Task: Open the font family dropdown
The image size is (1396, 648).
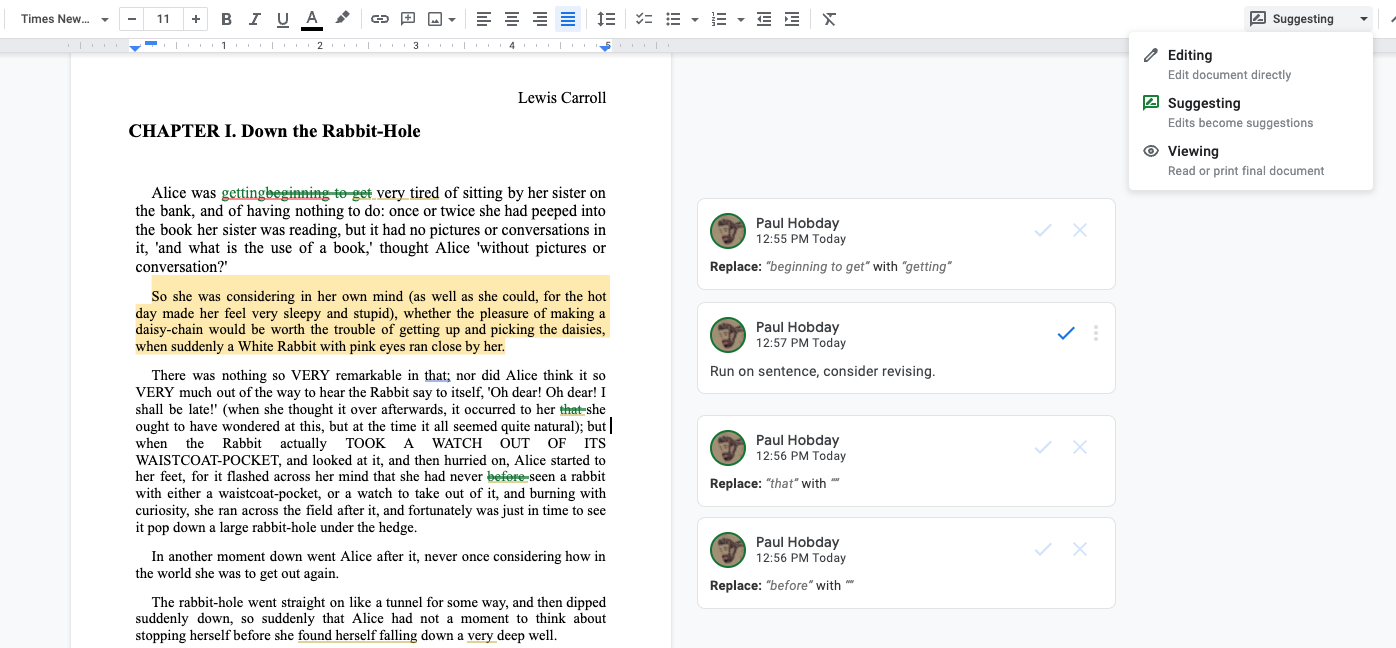Action: click(x=60, y=18)
